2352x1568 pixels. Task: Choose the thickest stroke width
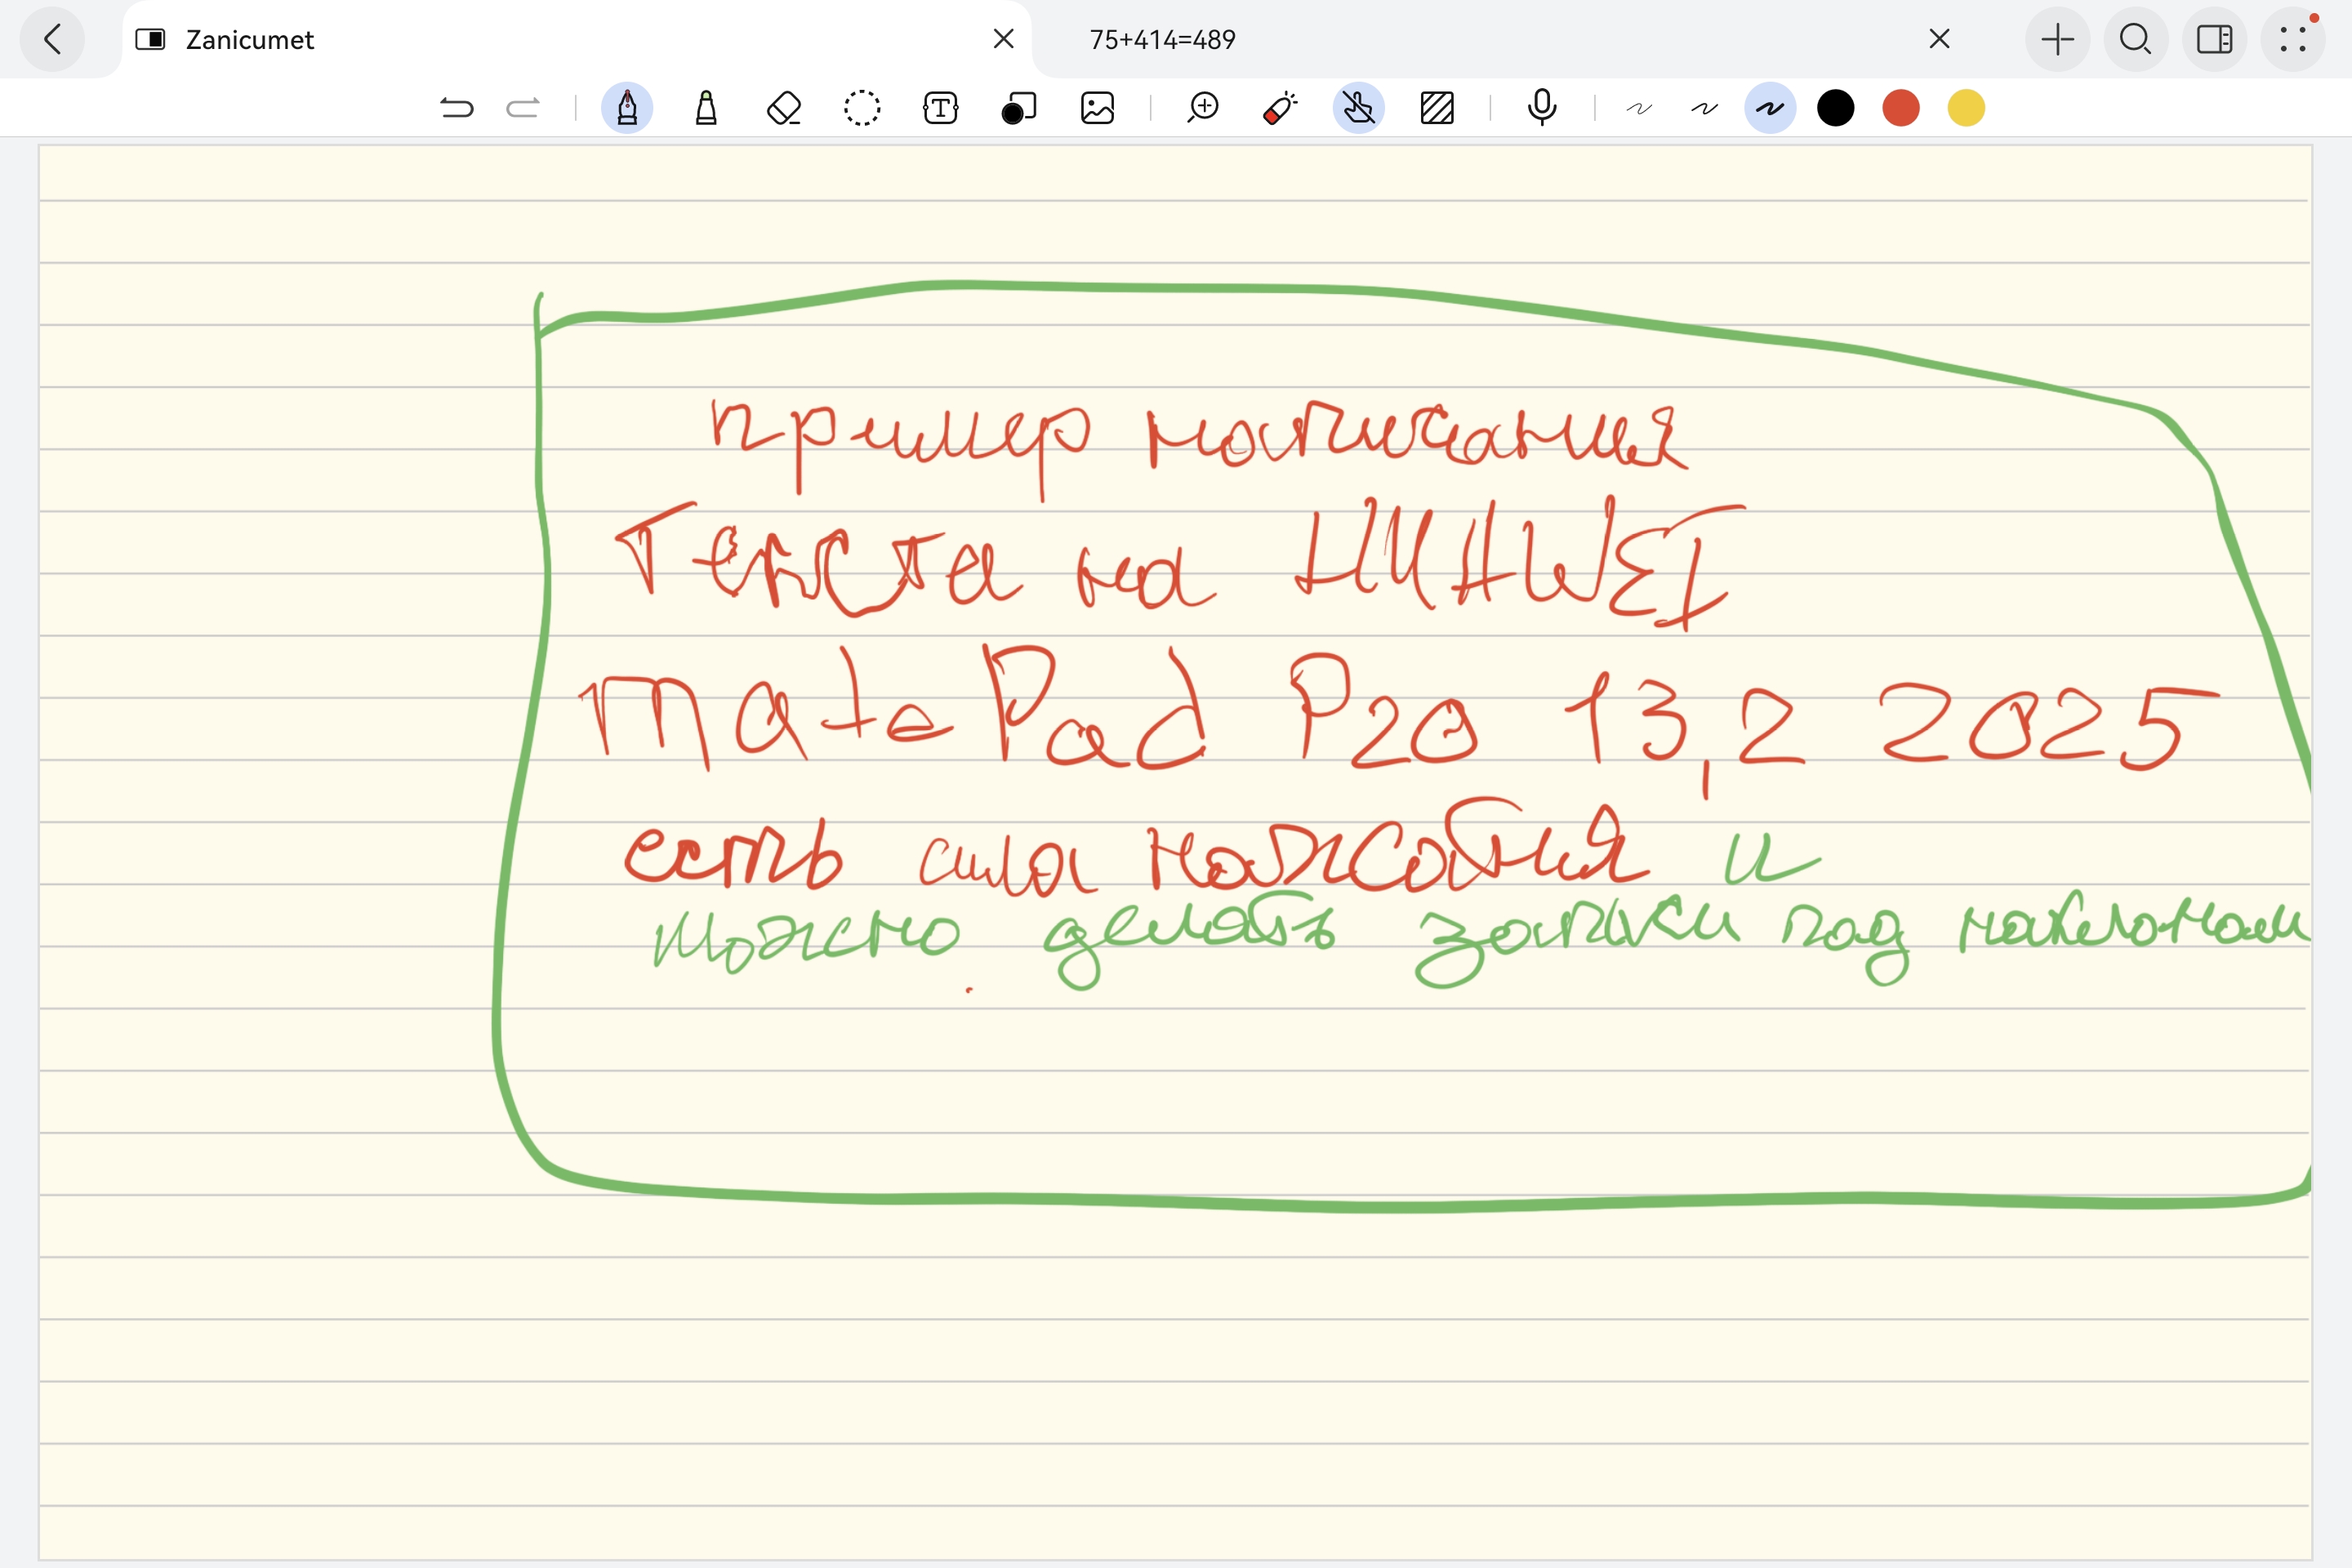pos(1770,108)
